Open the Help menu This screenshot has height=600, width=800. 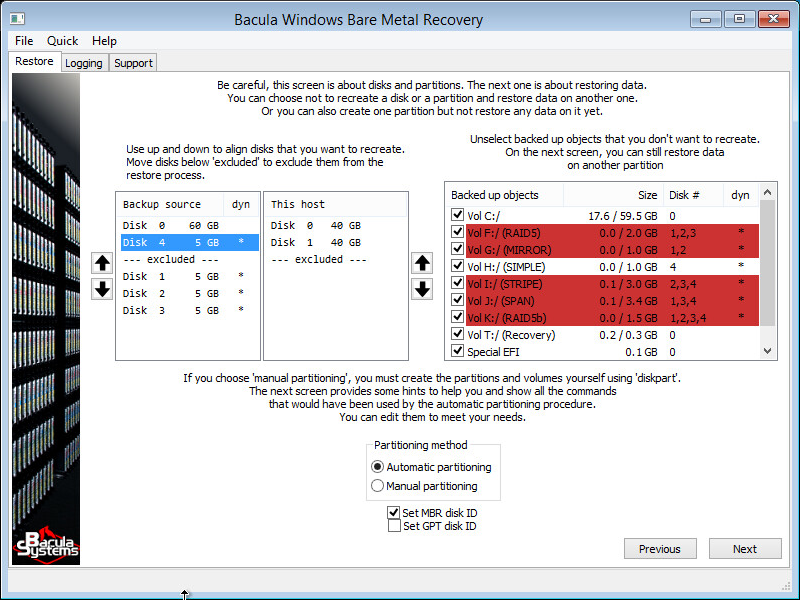[104, 41]
